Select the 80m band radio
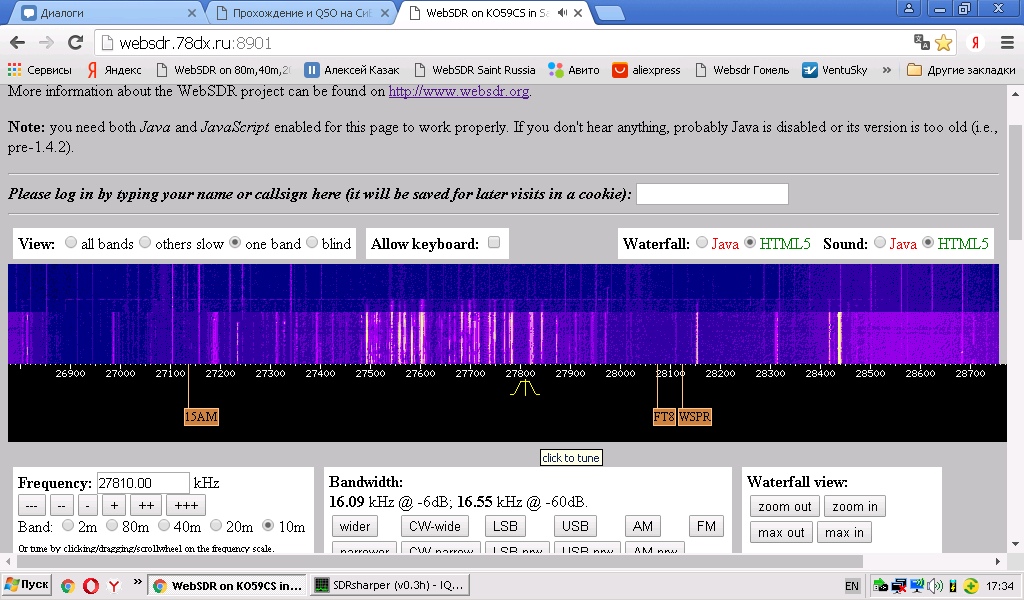 (112, 525)
